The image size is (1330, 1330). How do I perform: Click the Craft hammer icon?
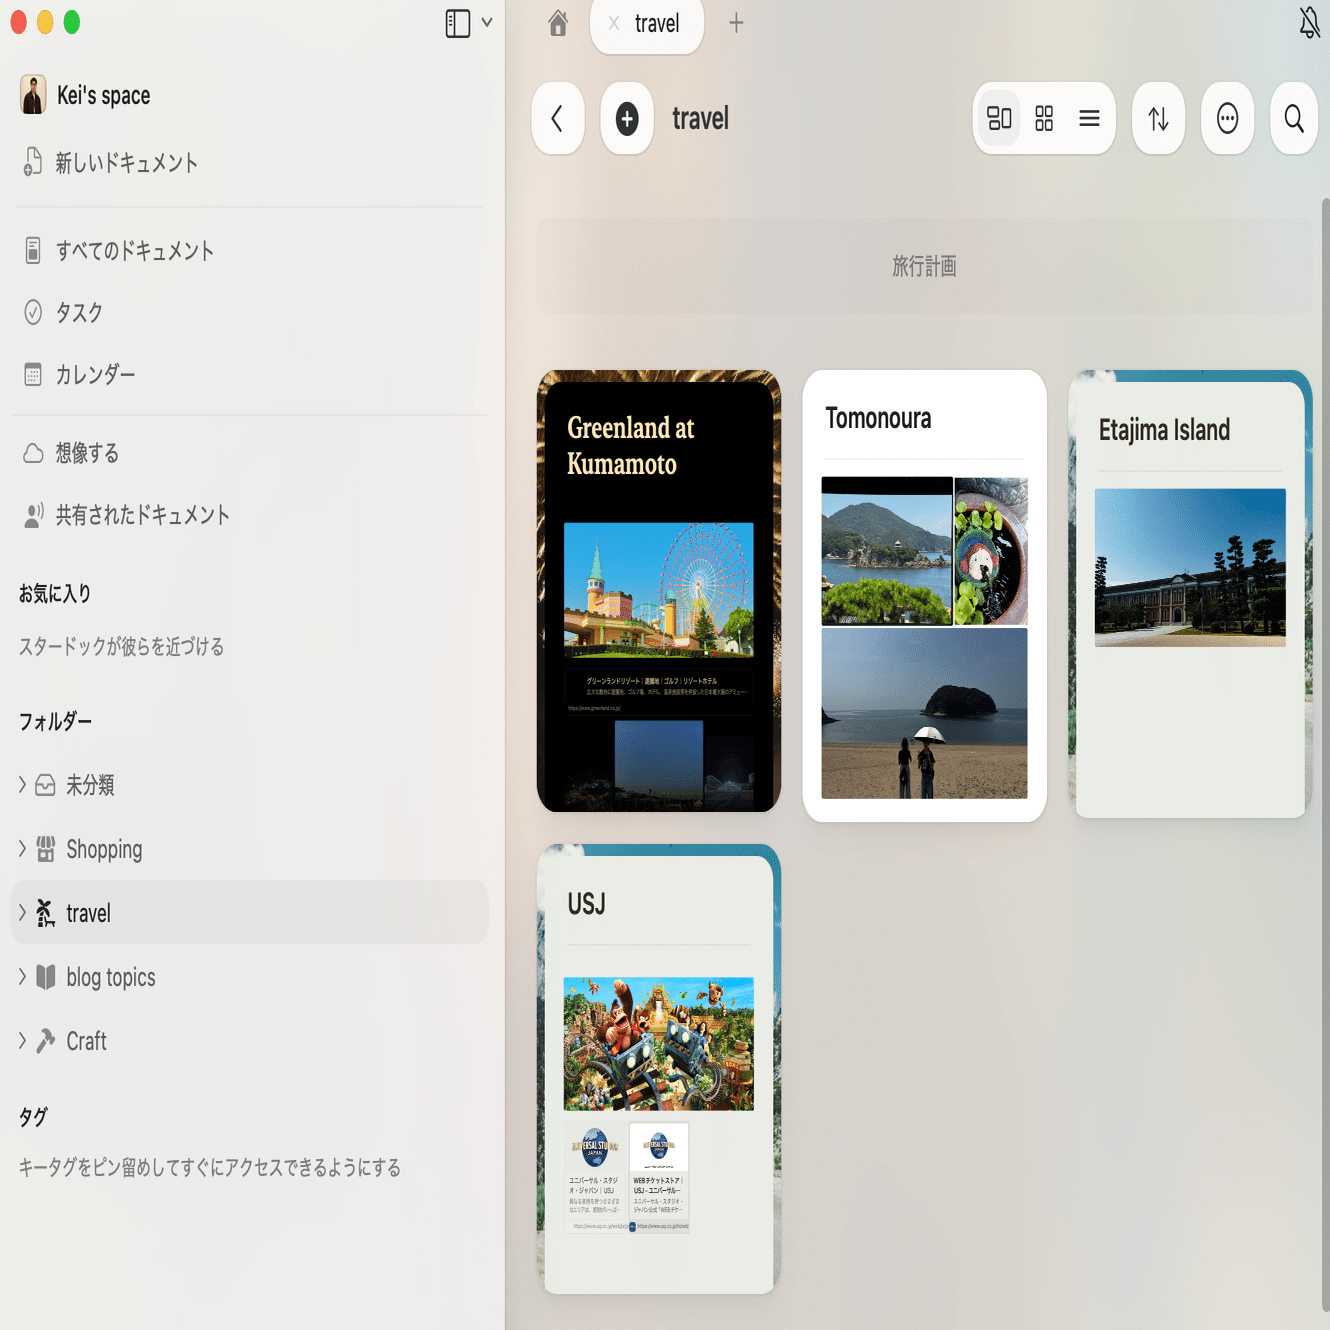[46, 1041]
